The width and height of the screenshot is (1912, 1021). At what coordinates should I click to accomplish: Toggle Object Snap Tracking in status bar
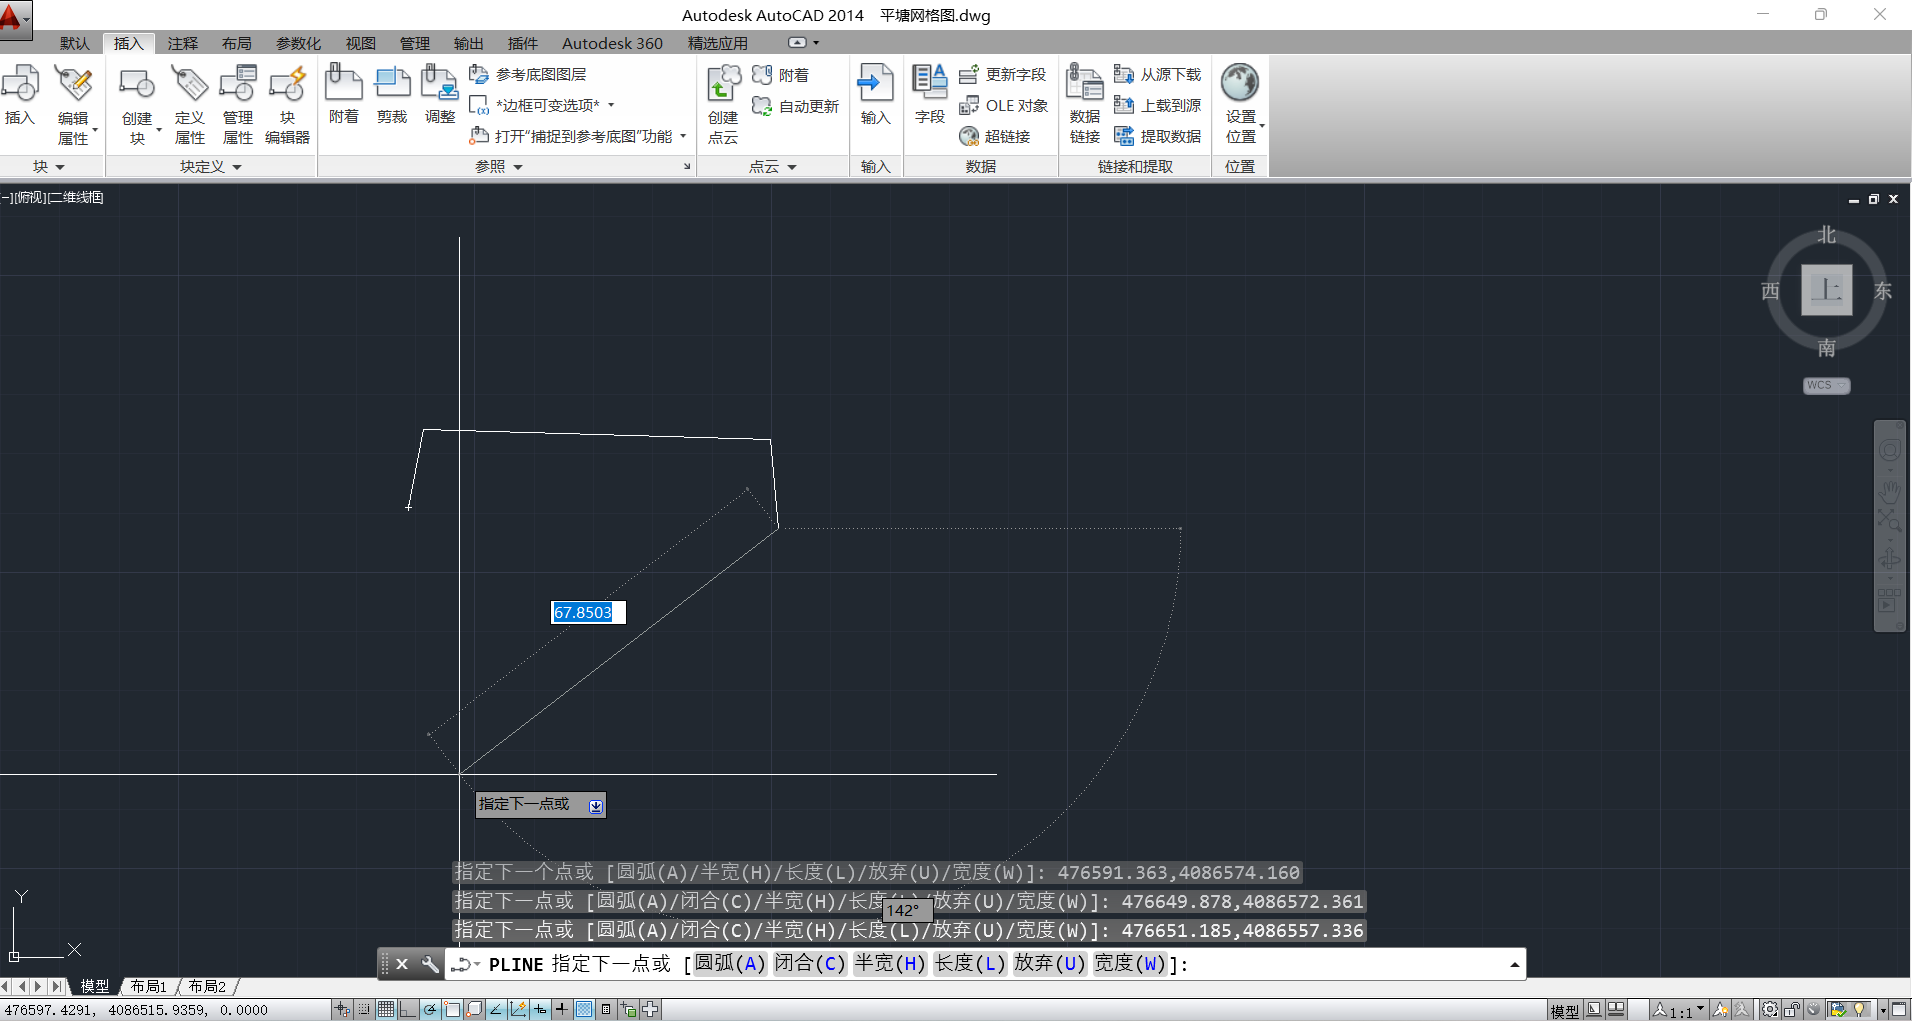pyautogui.click(x=496, y=1010)
